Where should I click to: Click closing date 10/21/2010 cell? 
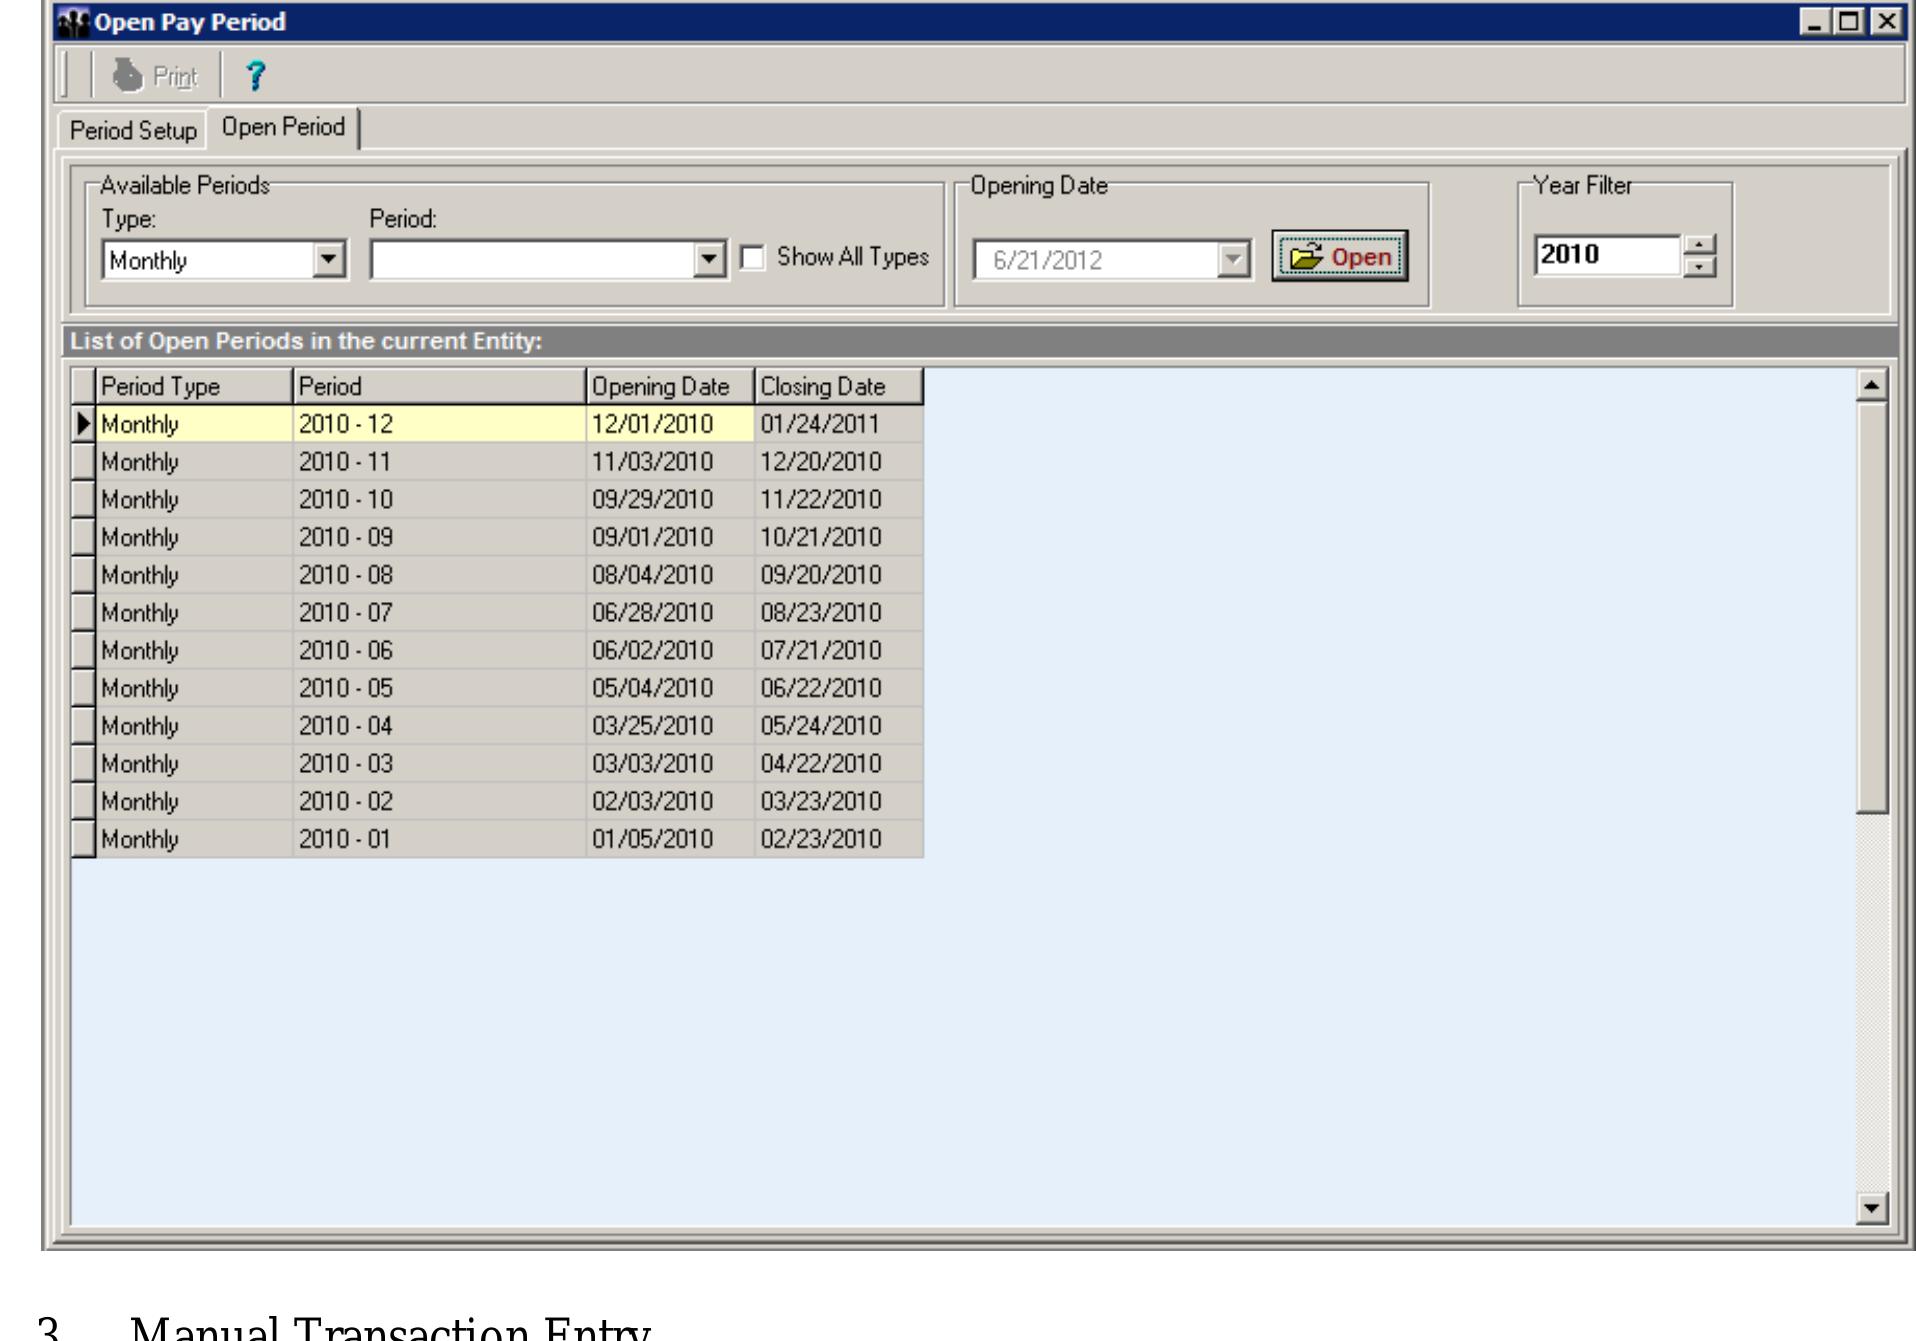click(838, 537)
